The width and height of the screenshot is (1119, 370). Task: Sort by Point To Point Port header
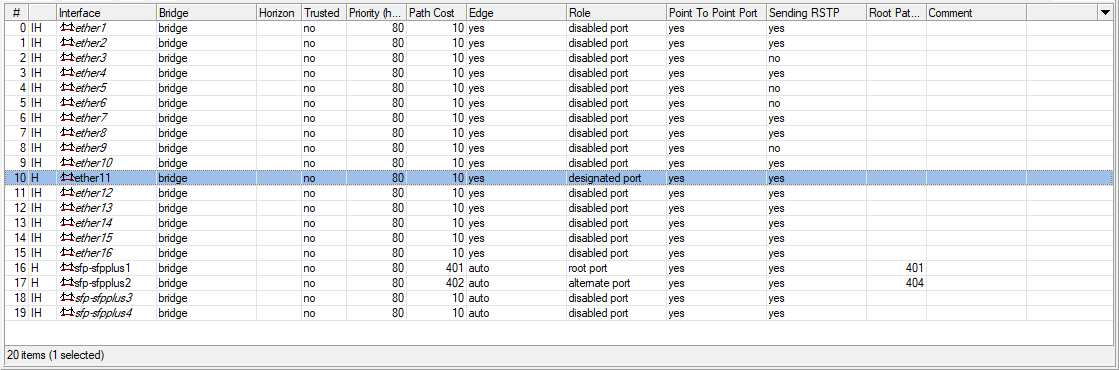pos(716,13)
